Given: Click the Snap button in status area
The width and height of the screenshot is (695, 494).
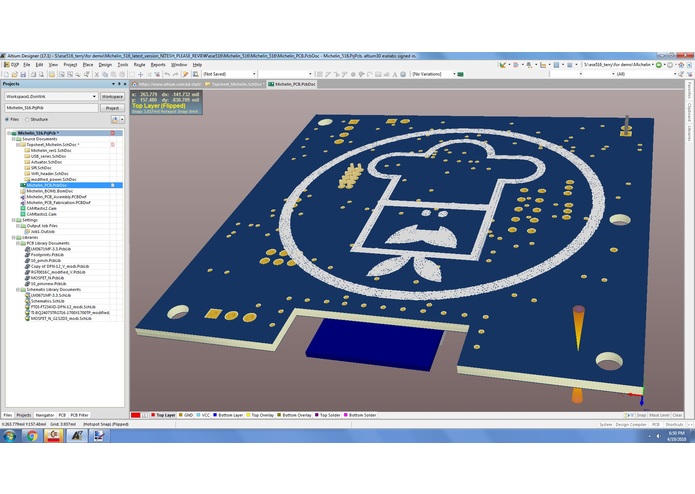Looking at the screenshot, I should pos(641,415).
